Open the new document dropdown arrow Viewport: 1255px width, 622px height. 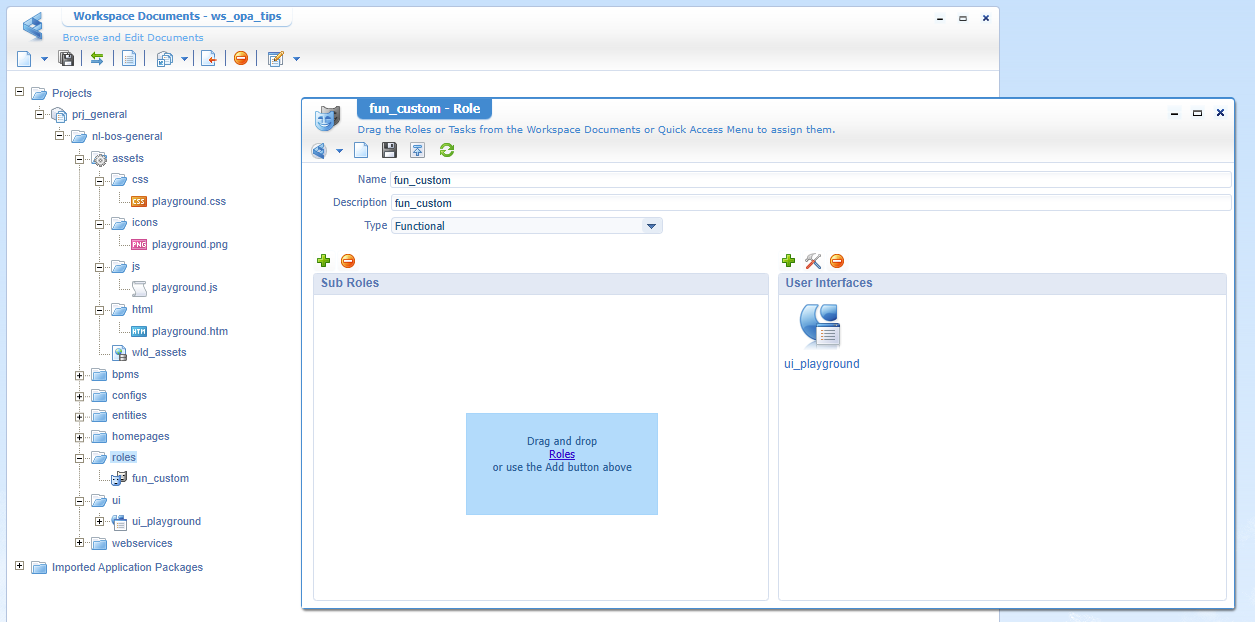[44, 59]
